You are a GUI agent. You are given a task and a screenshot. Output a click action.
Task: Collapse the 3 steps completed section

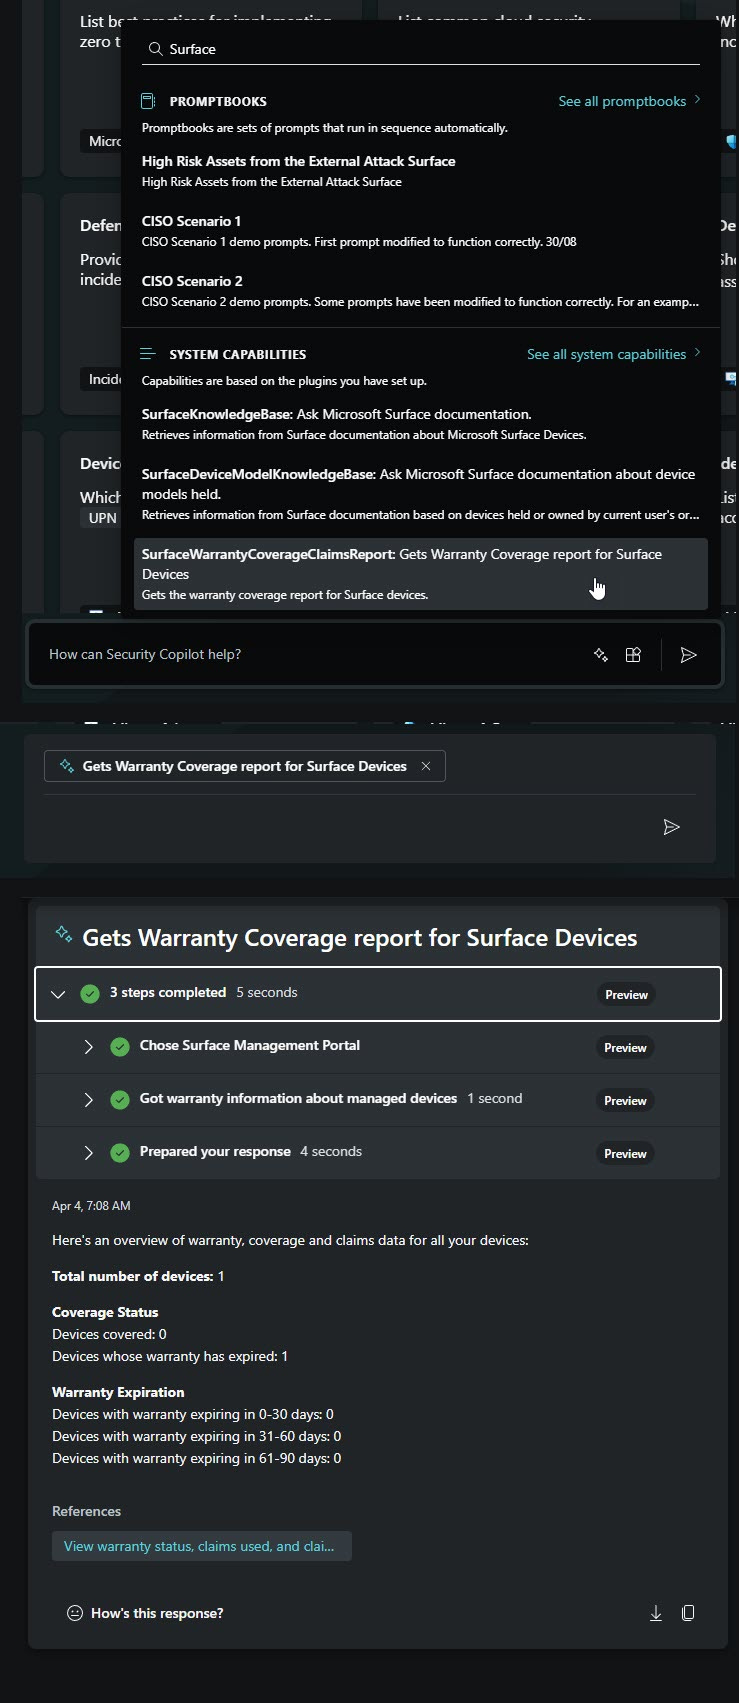pyautogui.click(x=58, y=994)
